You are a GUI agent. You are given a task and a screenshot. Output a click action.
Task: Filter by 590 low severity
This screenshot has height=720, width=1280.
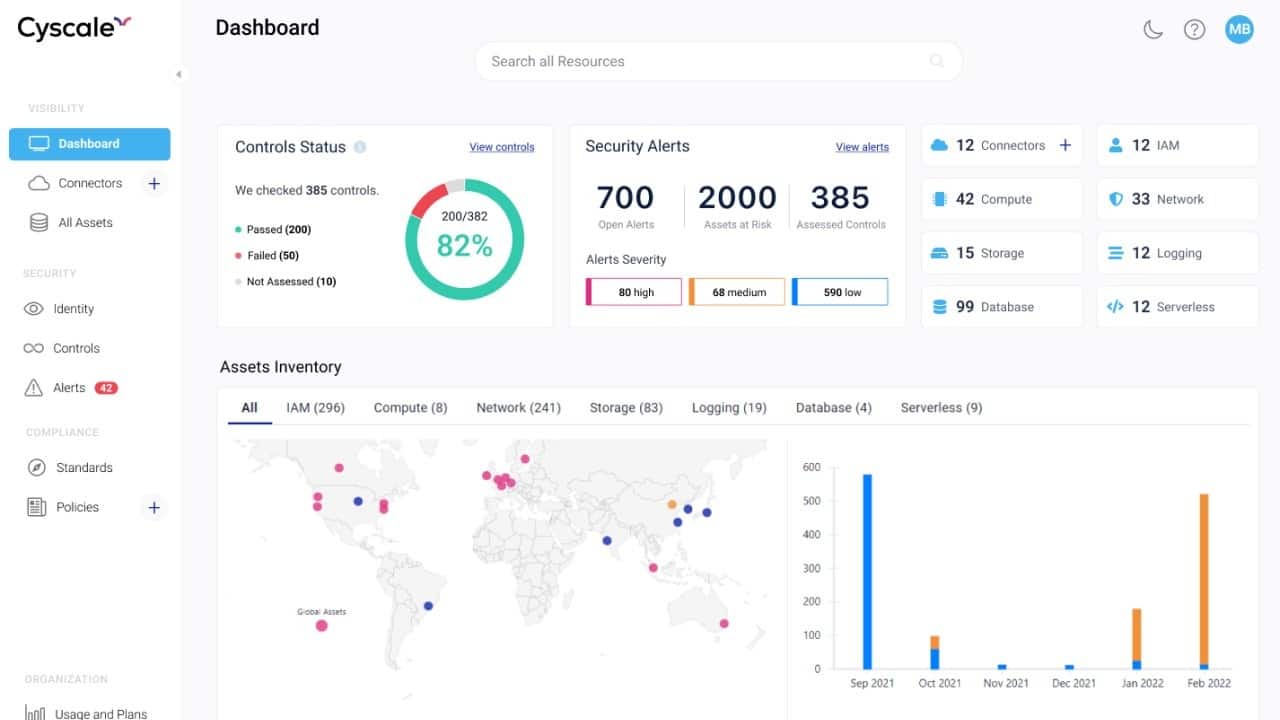click(840, 292)
